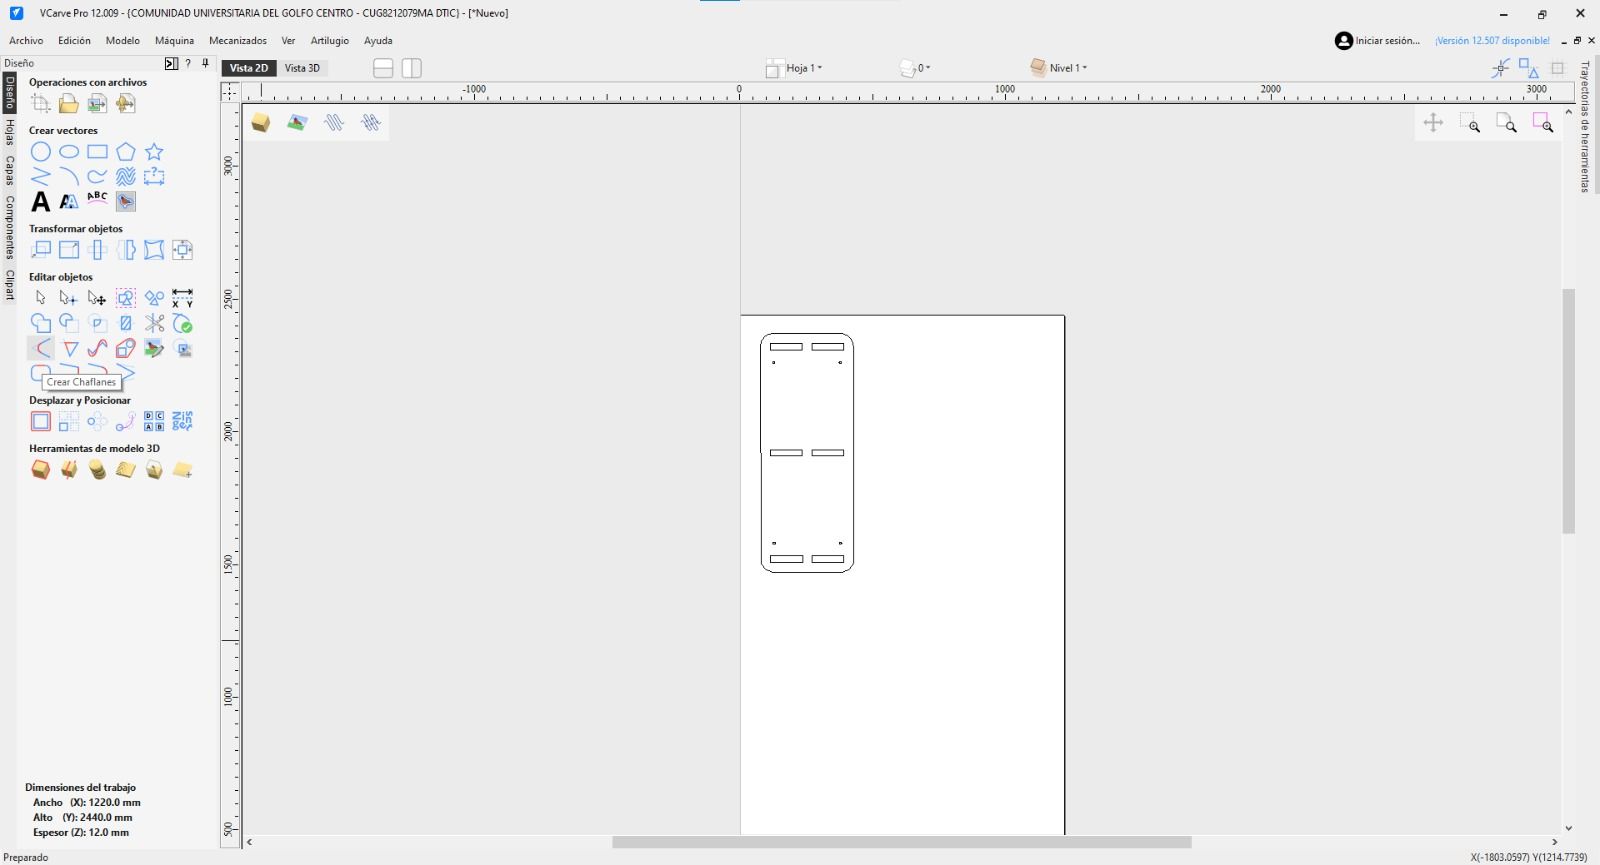
Task: Click the pan view four-arrow icon
Action: tap(1433, 123)
